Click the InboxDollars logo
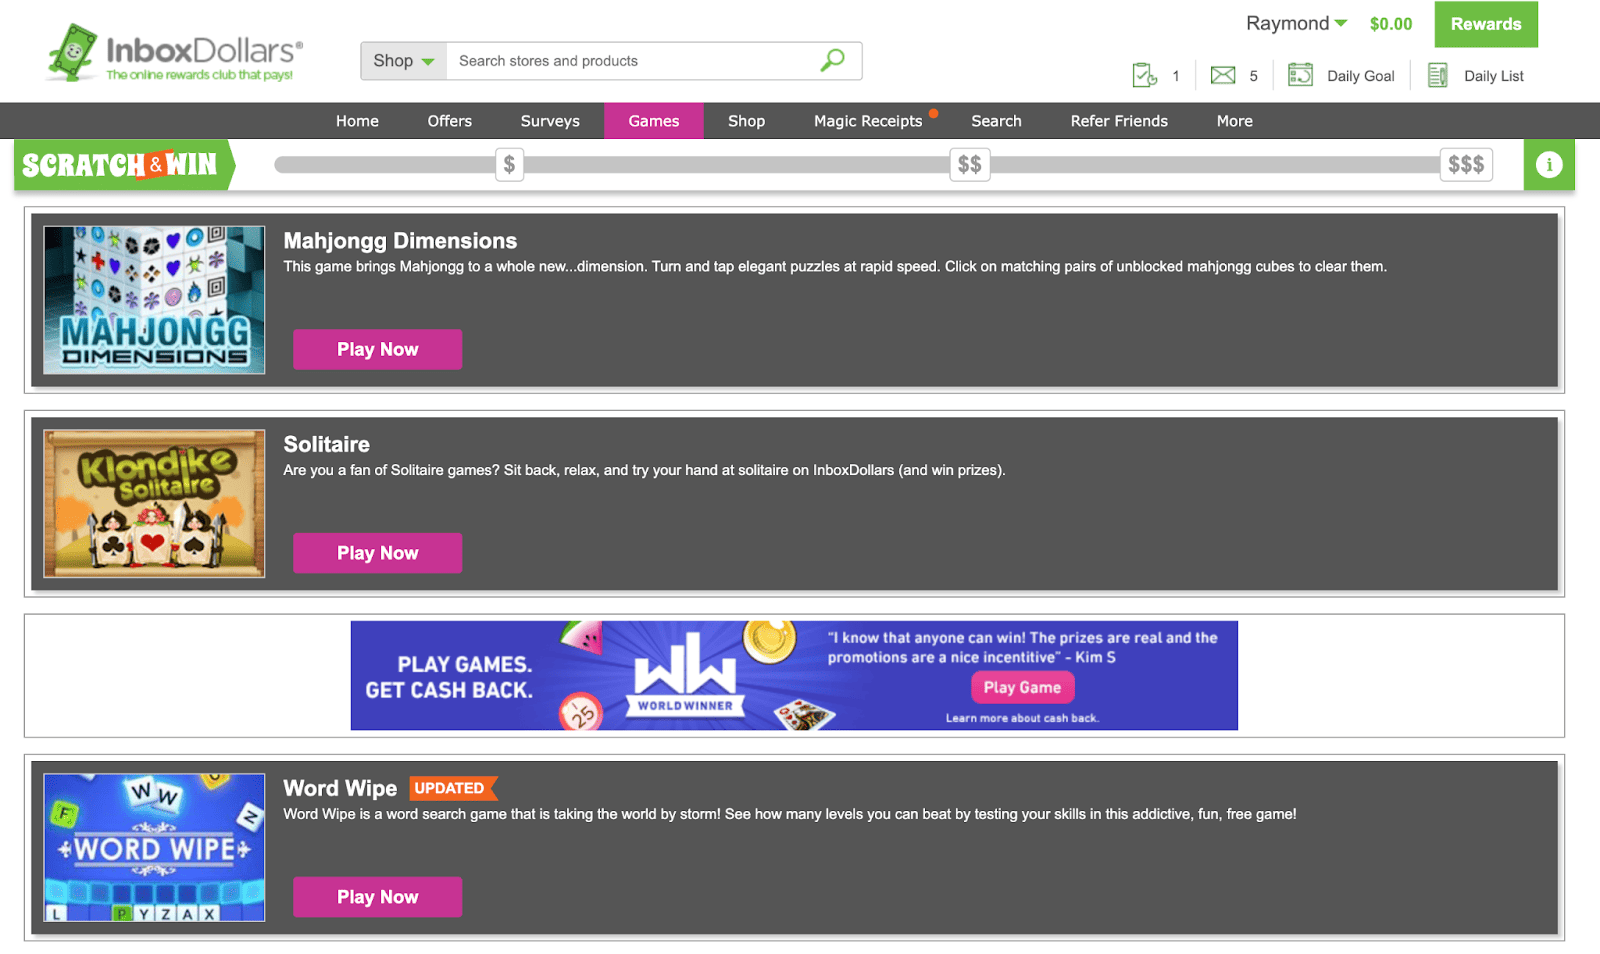Screen dimensions: 1600x954 174,54
